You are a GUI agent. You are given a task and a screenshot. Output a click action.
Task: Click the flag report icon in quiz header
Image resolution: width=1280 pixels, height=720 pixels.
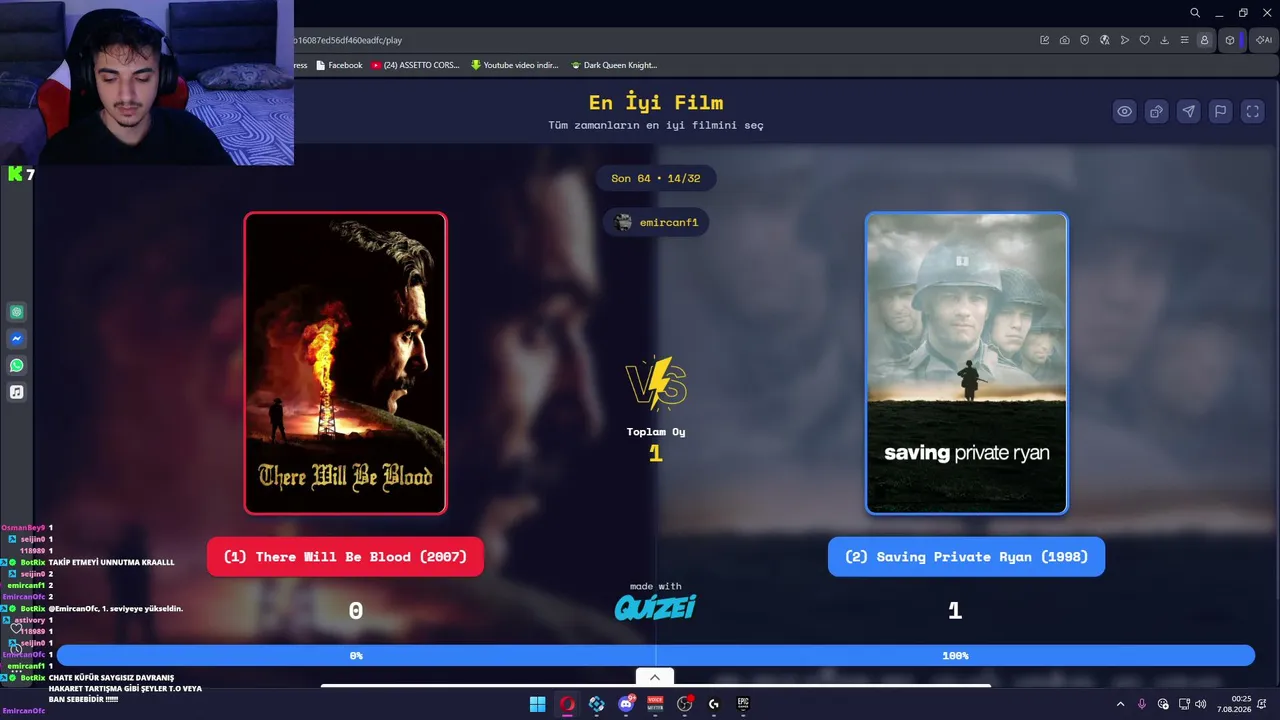1220,111
